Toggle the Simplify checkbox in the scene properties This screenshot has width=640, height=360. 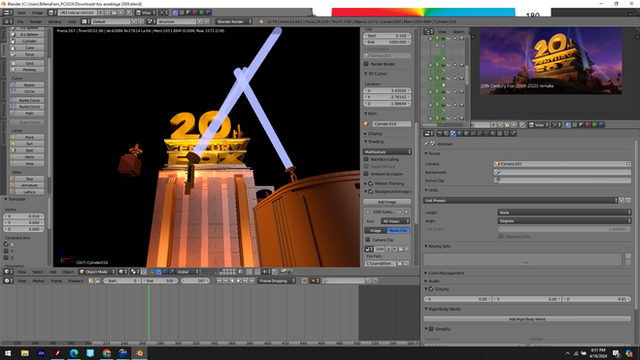(431, 329)
